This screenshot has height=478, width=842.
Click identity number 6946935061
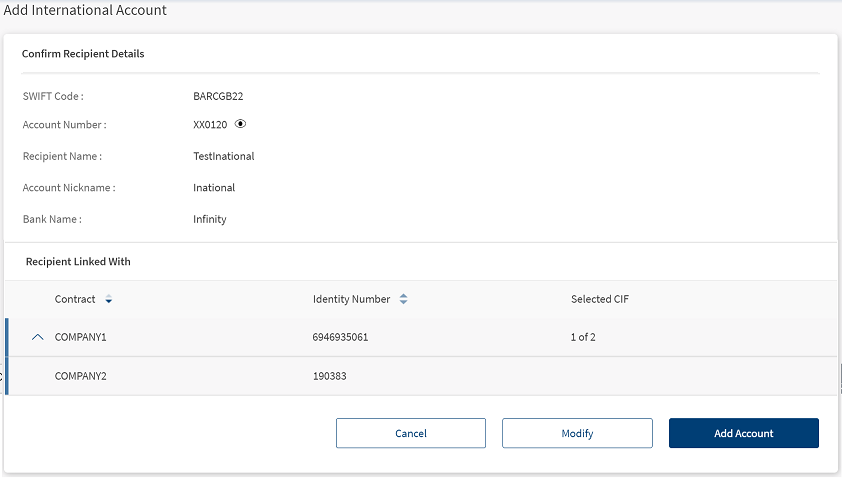[340, 337]
